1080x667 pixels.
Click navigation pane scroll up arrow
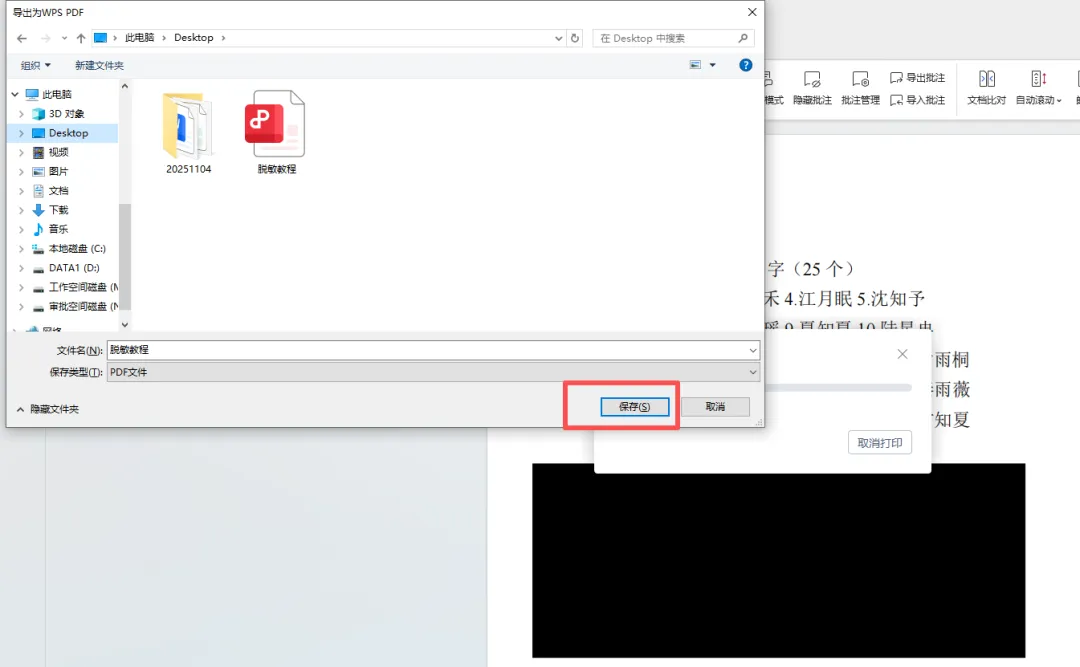pyautogui.click(x=125, y=87)
